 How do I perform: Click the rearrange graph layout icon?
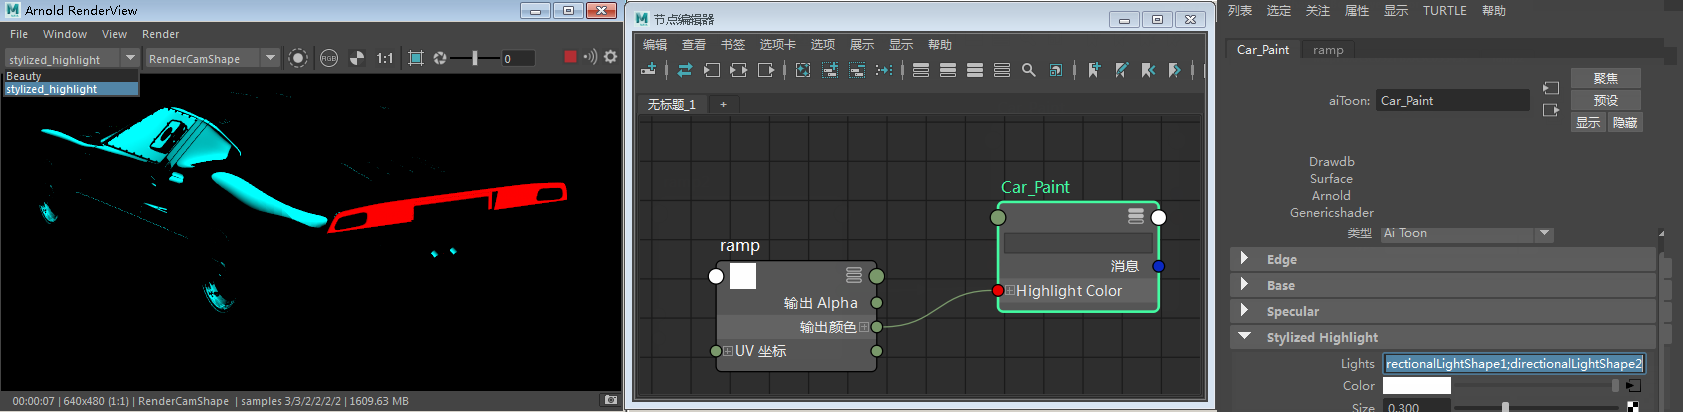pyautogui.click(x=884, y=70)
